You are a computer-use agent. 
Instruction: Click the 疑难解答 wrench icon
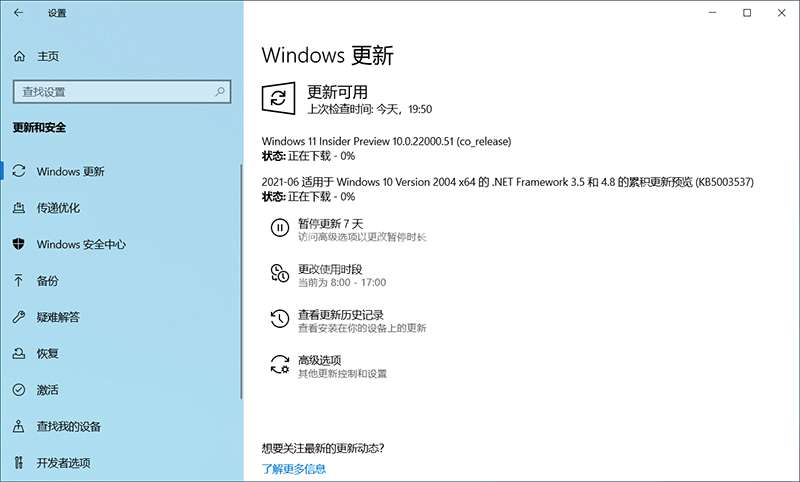(x=19, y=317)
